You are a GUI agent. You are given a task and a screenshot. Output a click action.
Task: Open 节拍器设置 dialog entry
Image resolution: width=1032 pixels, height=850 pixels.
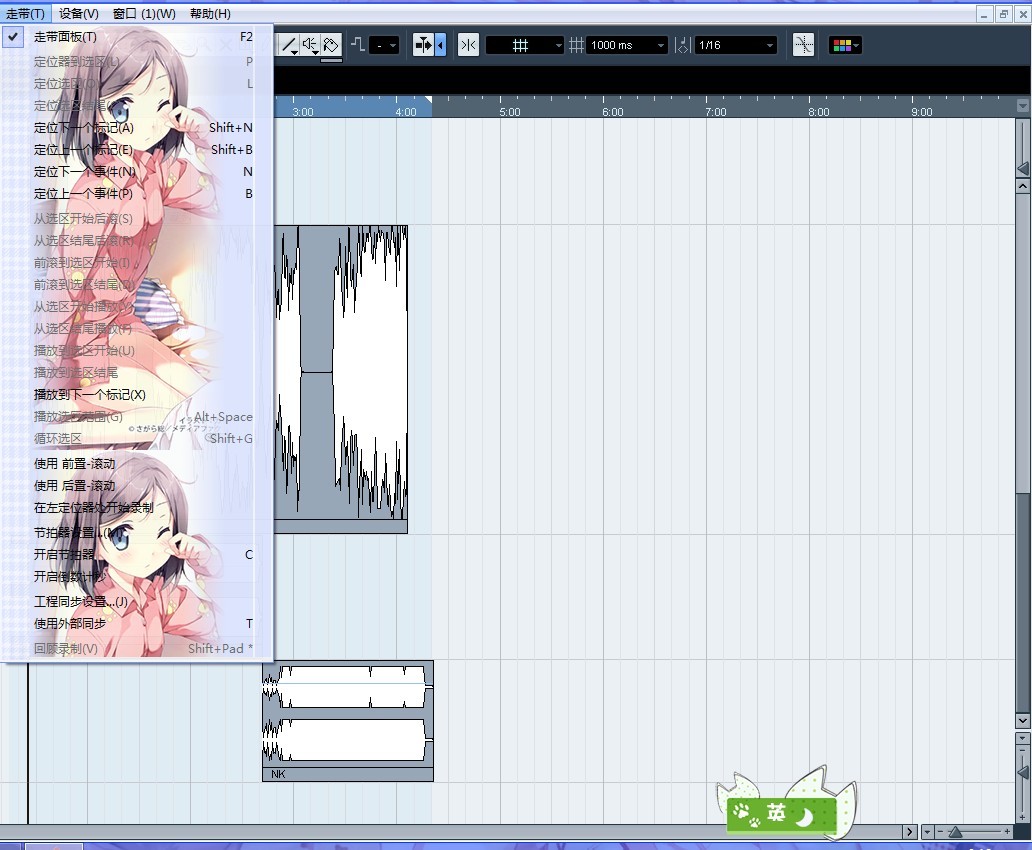pyautogui.click(x=137, y=533)
